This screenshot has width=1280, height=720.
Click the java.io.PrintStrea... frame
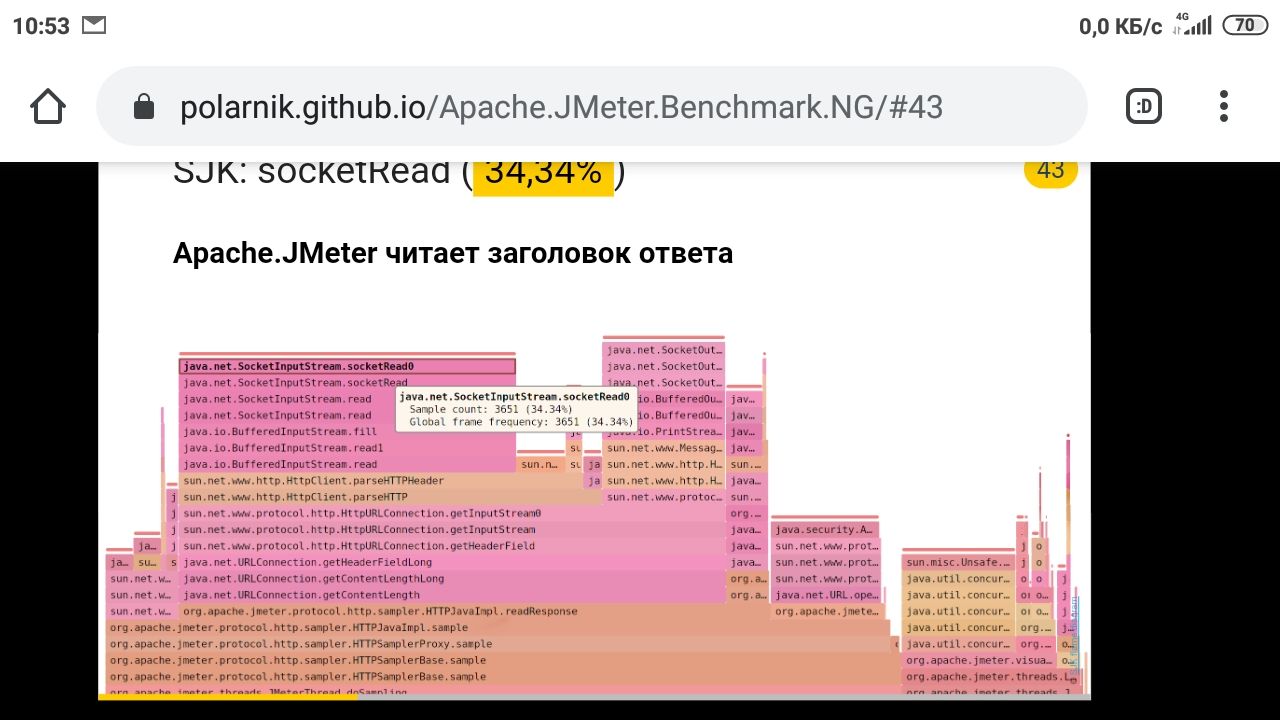tap(664, 432)
